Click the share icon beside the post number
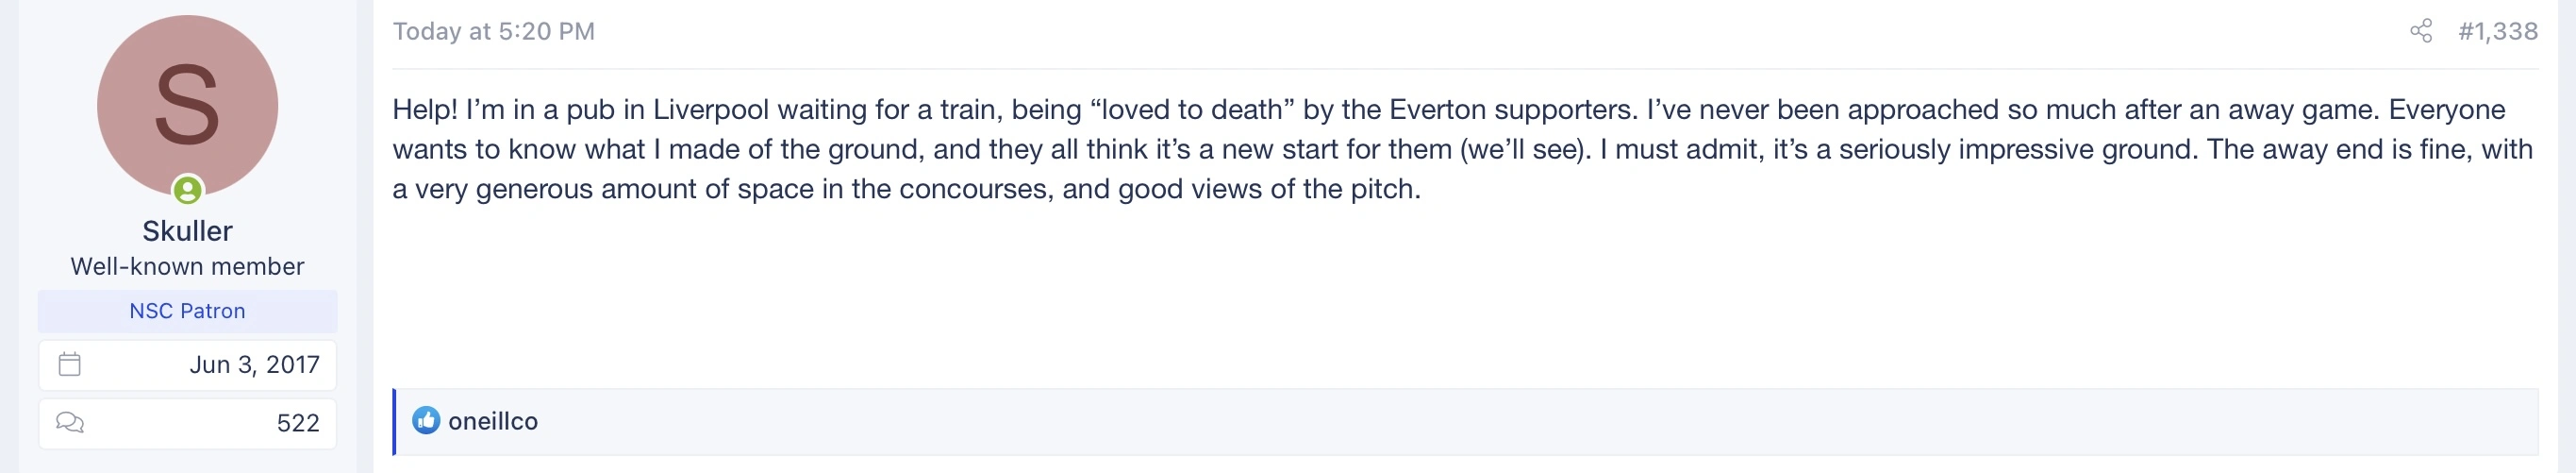2576x473 pixels. (x=2421, y=31)
